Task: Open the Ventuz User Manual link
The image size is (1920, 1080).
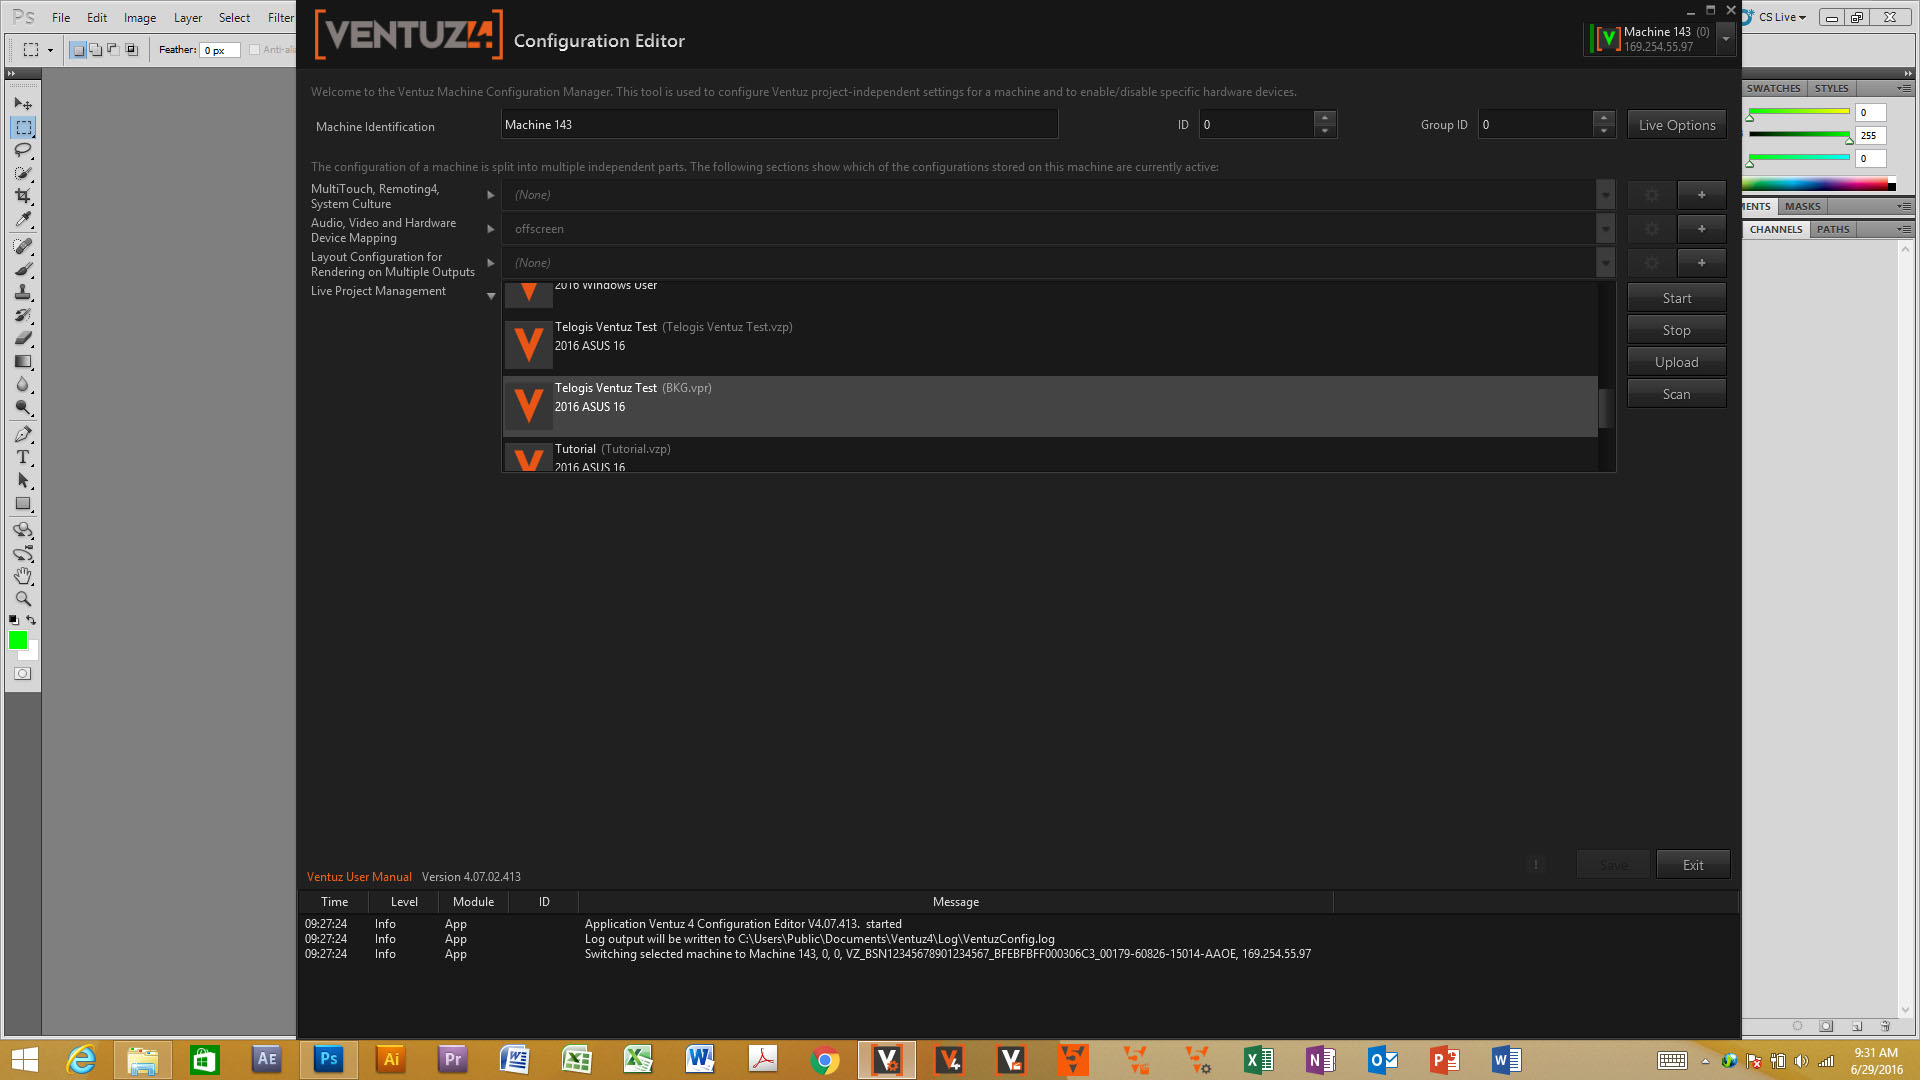Action: (359, 876)
